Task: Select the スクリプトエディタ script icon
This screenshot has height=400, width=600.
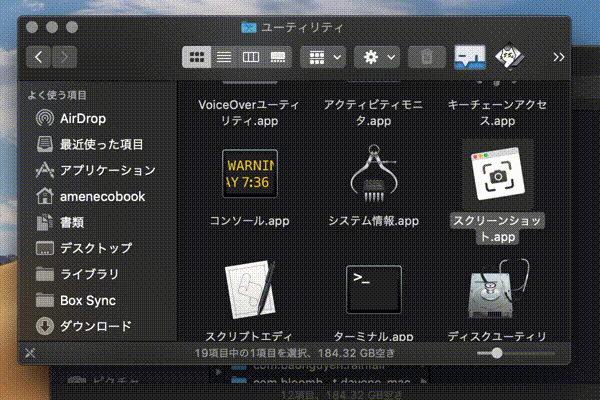Action: tap(249, 291)
